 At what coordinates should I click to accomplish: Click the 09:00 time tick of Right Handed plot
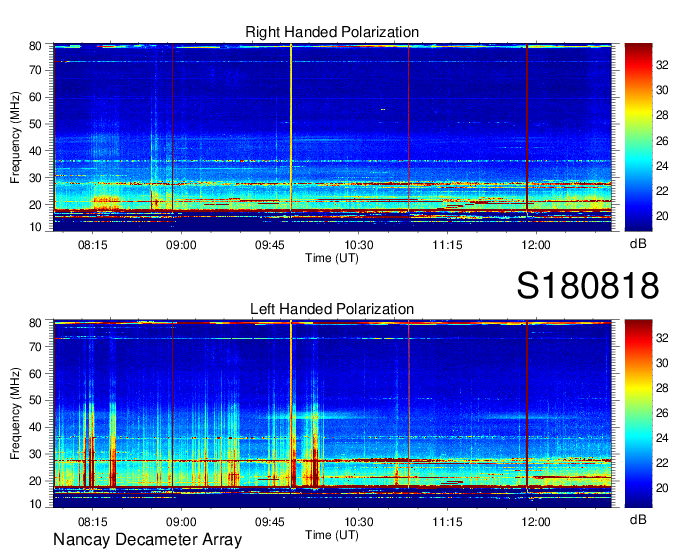[x=181, y=245]
